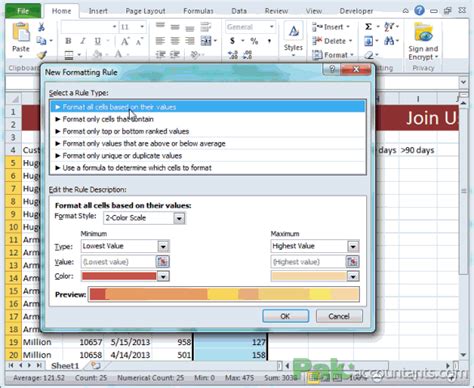This screenshot has height=388, width=474.
Task: Select Format only top or bottom ranked
Action: click(208, 131)
